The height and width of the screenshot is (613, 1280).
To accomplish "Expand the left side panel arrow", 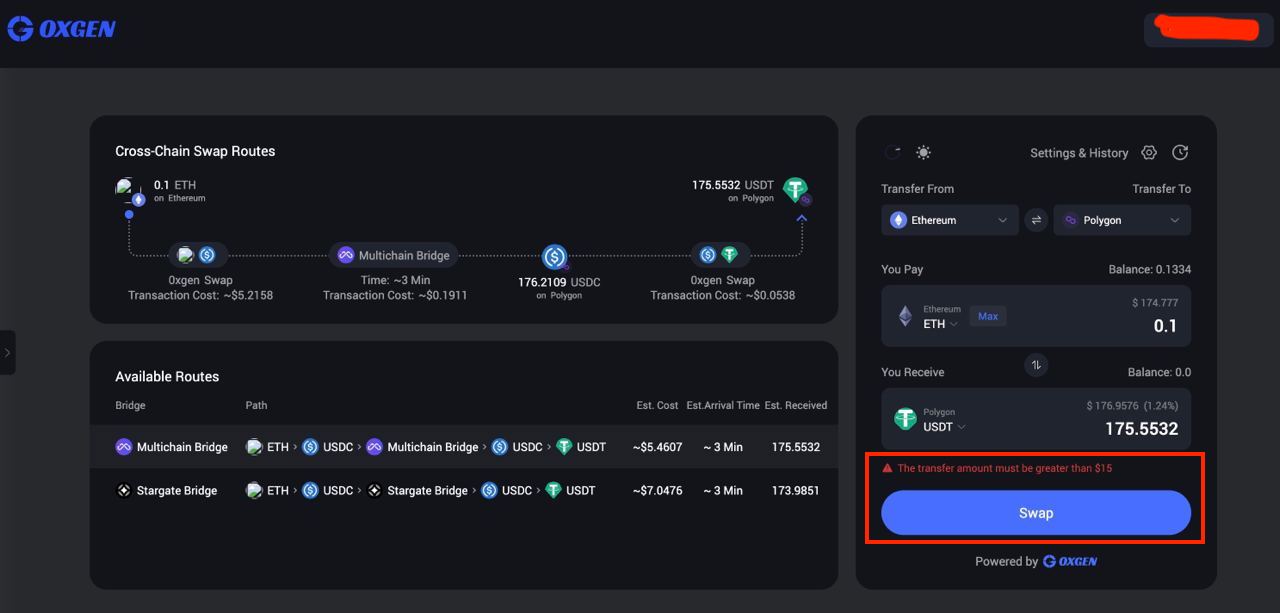I will pos(7,352).
